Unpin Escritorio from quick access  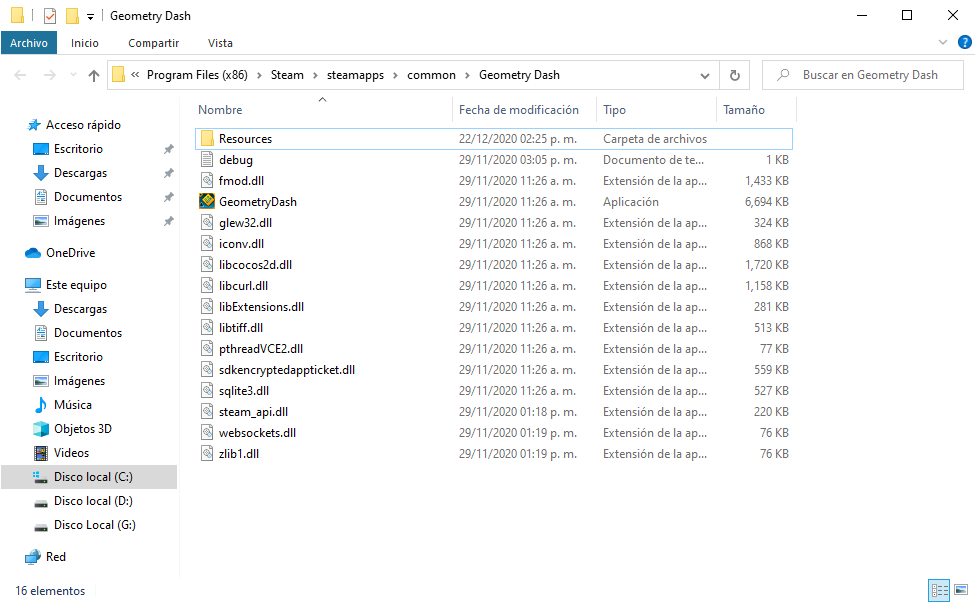coord(169,149)
